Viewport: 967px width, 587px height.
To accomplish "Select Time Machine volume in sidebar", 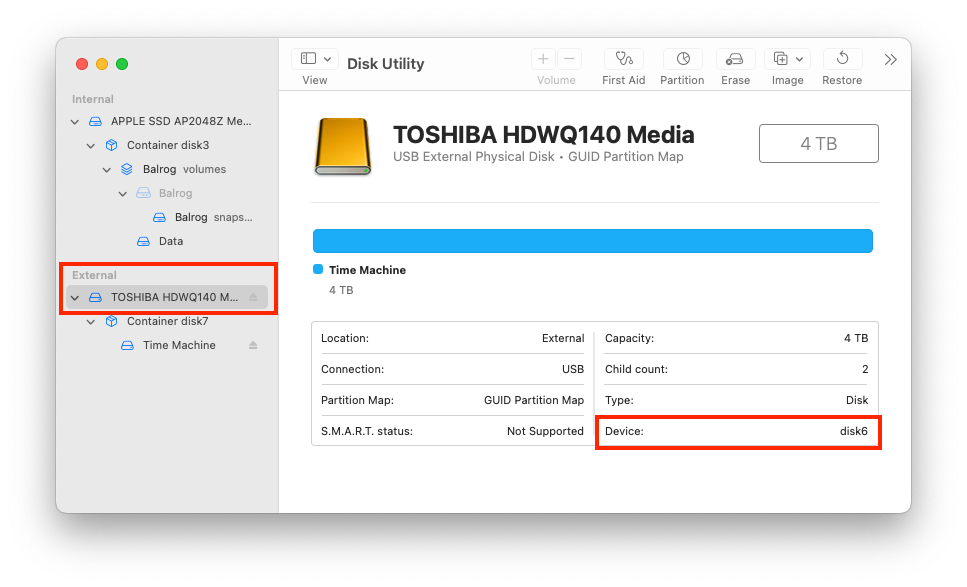I will [x=179, y=345].
